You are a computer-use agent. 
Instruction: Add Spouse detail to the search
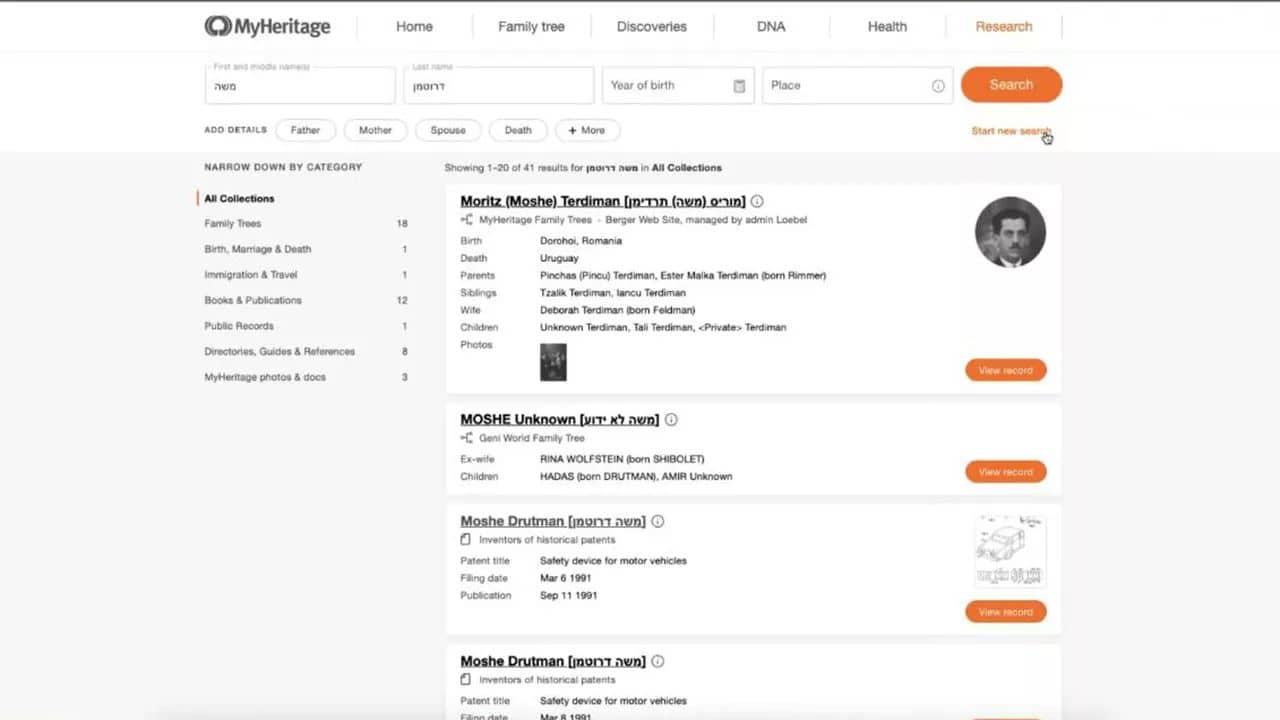tap(448, 130)
